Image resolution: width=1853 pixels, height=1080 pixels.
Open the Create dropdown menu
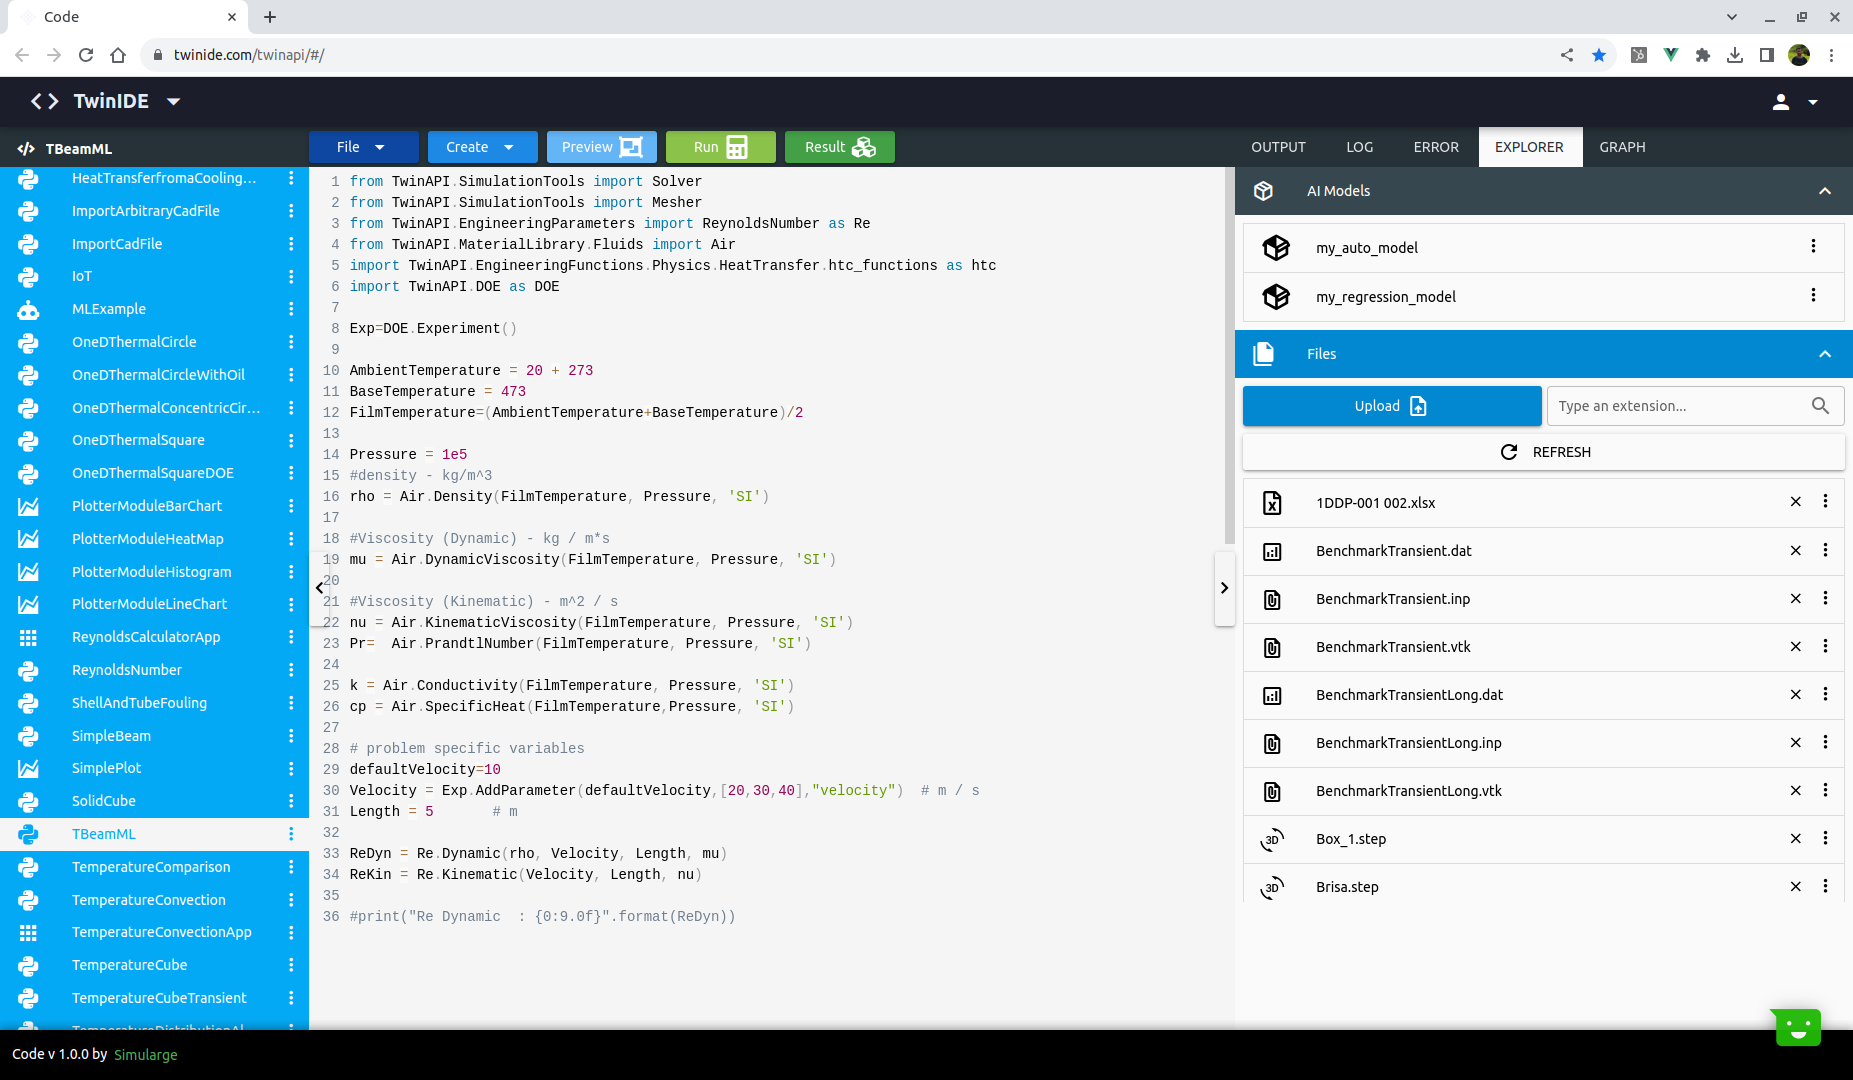tap(482, 147)
